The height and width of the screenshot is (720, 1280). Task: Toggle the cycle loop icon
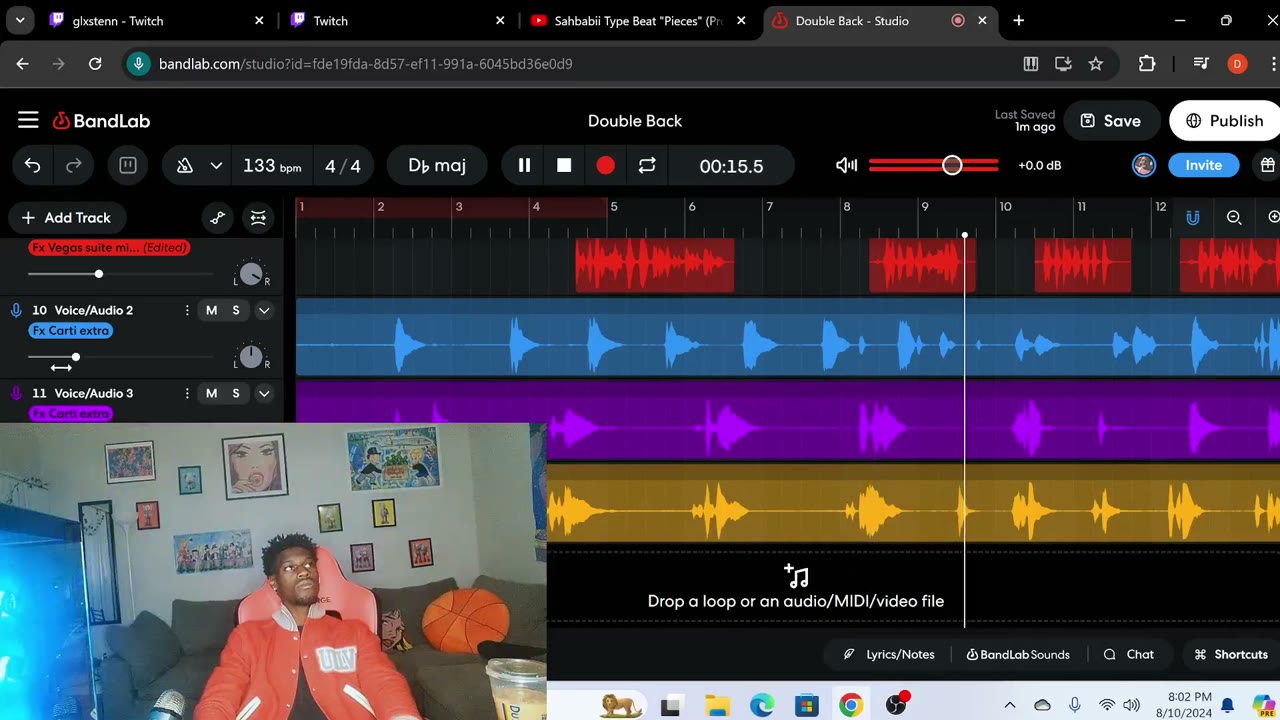(647, 166)
